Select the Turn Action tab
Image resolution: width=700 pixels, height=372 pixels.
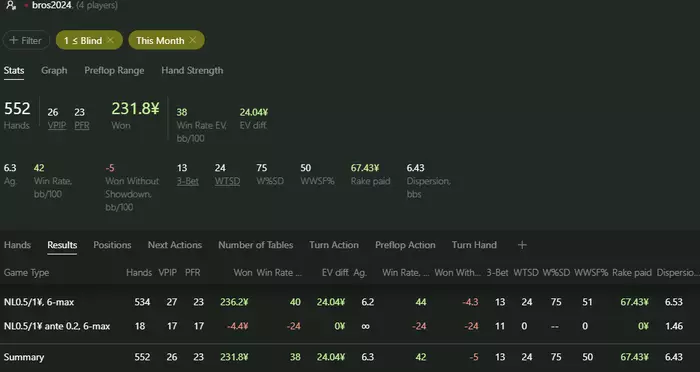334,245
